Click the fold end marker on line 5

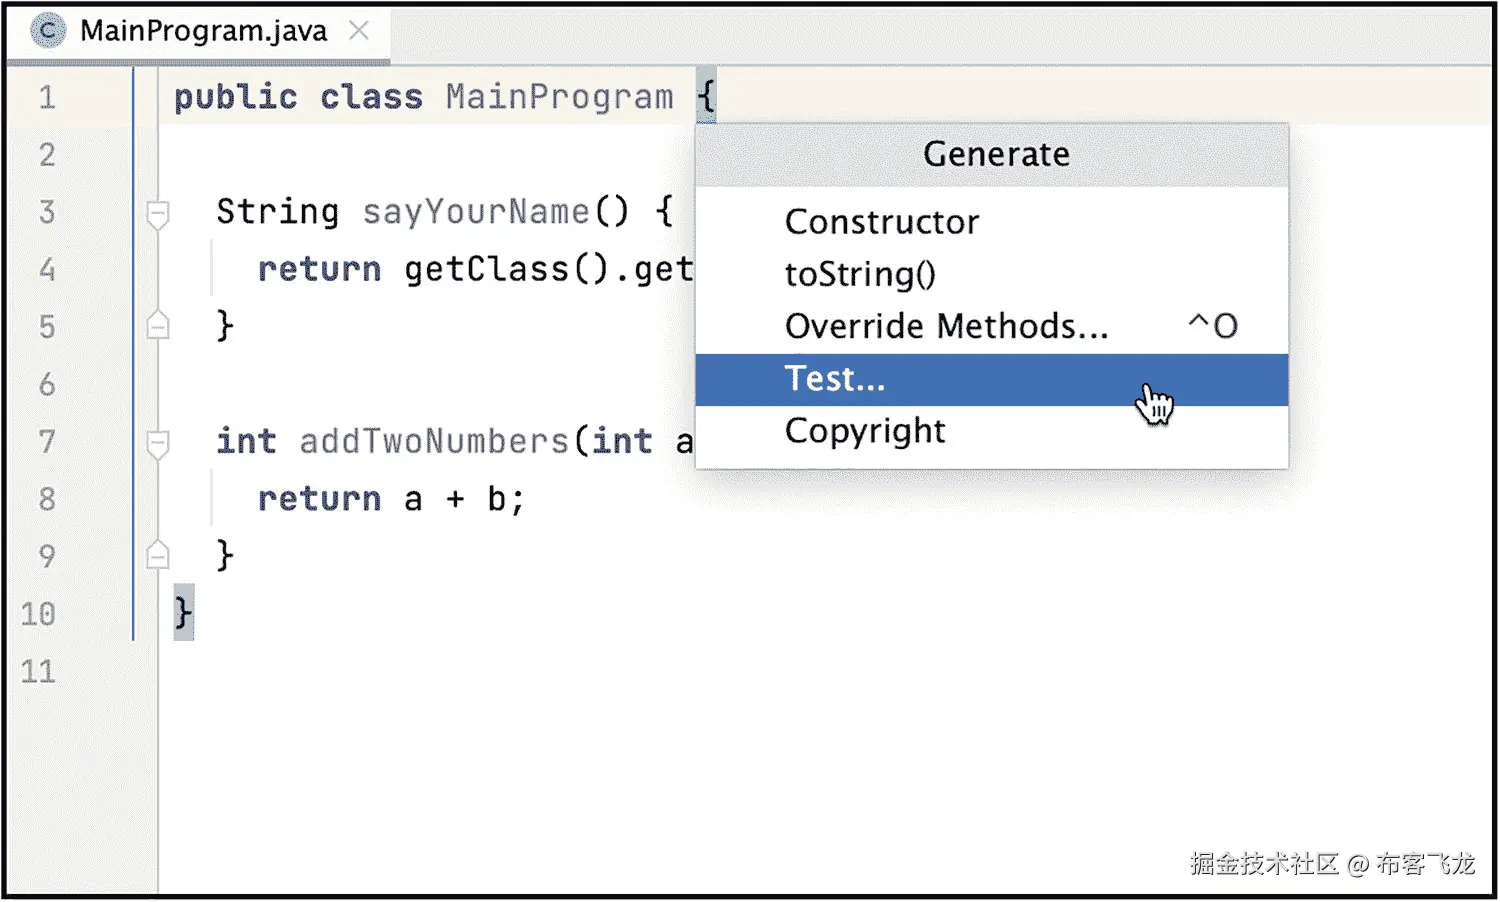coord(158,326)
